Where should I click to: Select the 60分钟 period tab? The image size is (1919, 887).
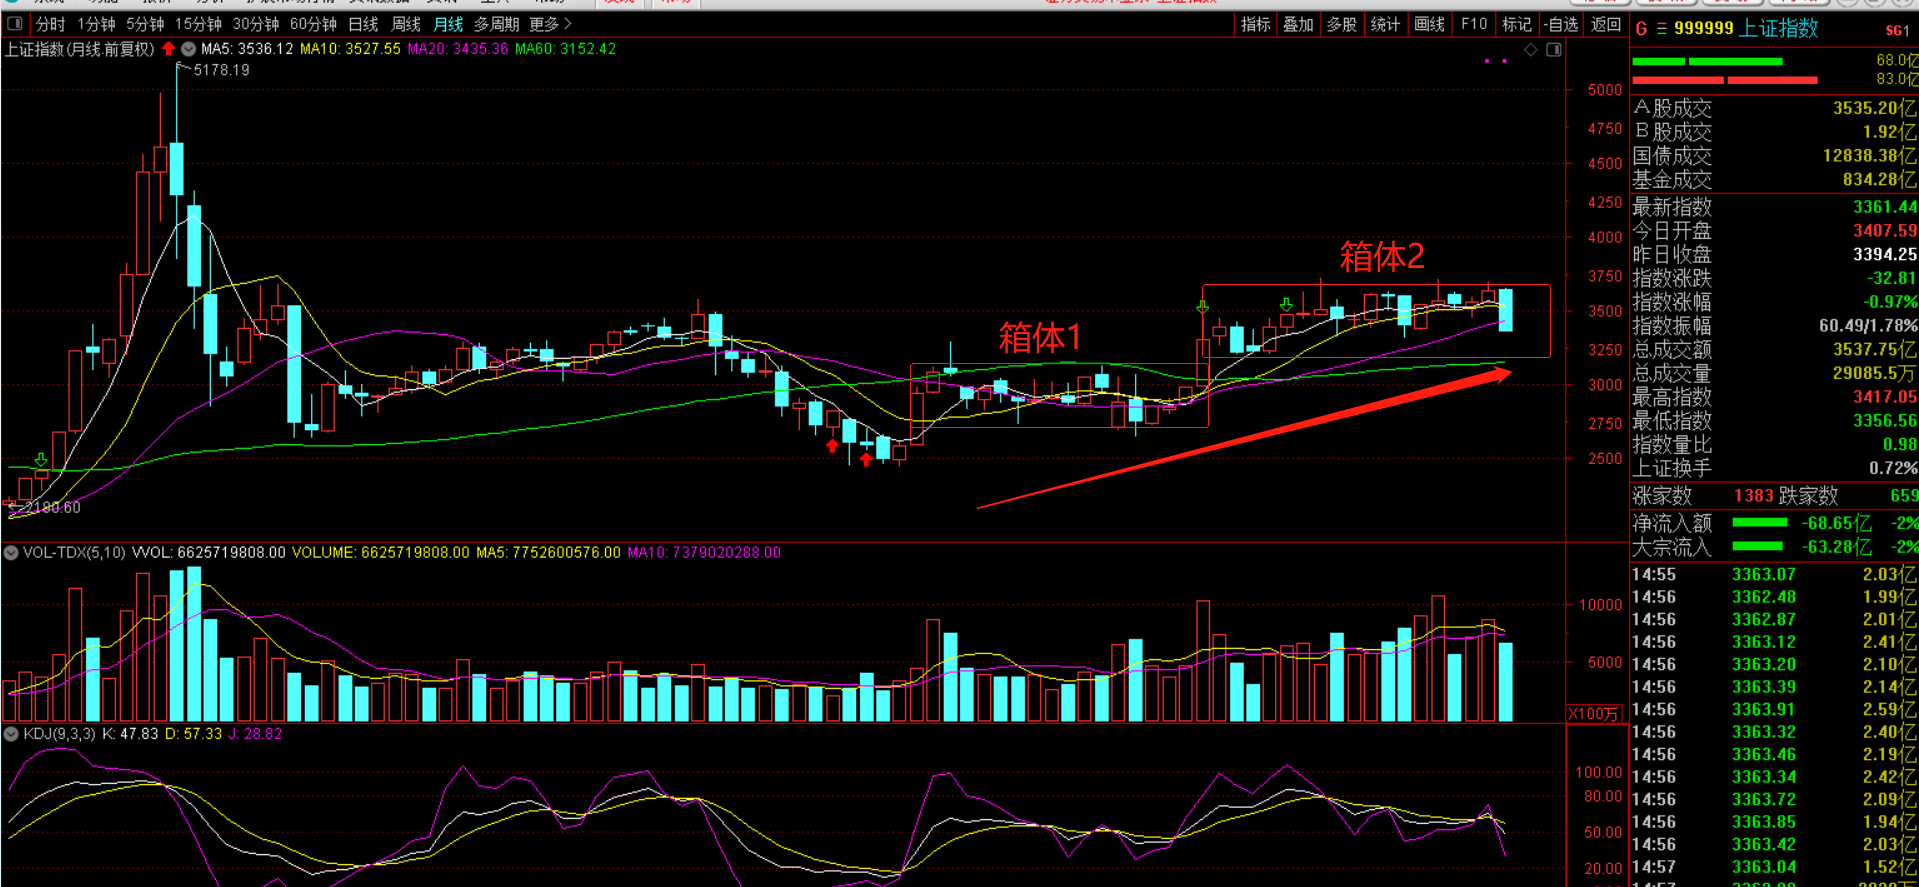313,24
